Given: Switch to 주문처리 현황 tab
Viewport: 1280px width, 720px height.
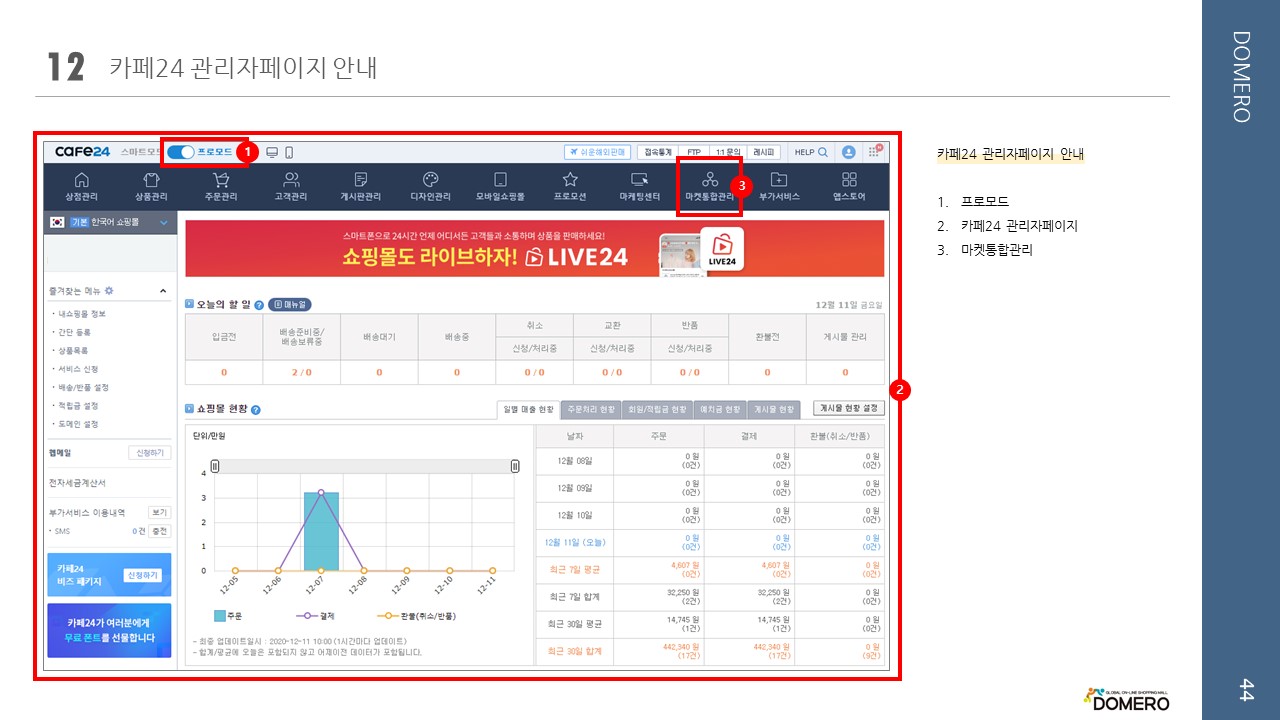Looking at the screenshot, I should coord(590,410).
